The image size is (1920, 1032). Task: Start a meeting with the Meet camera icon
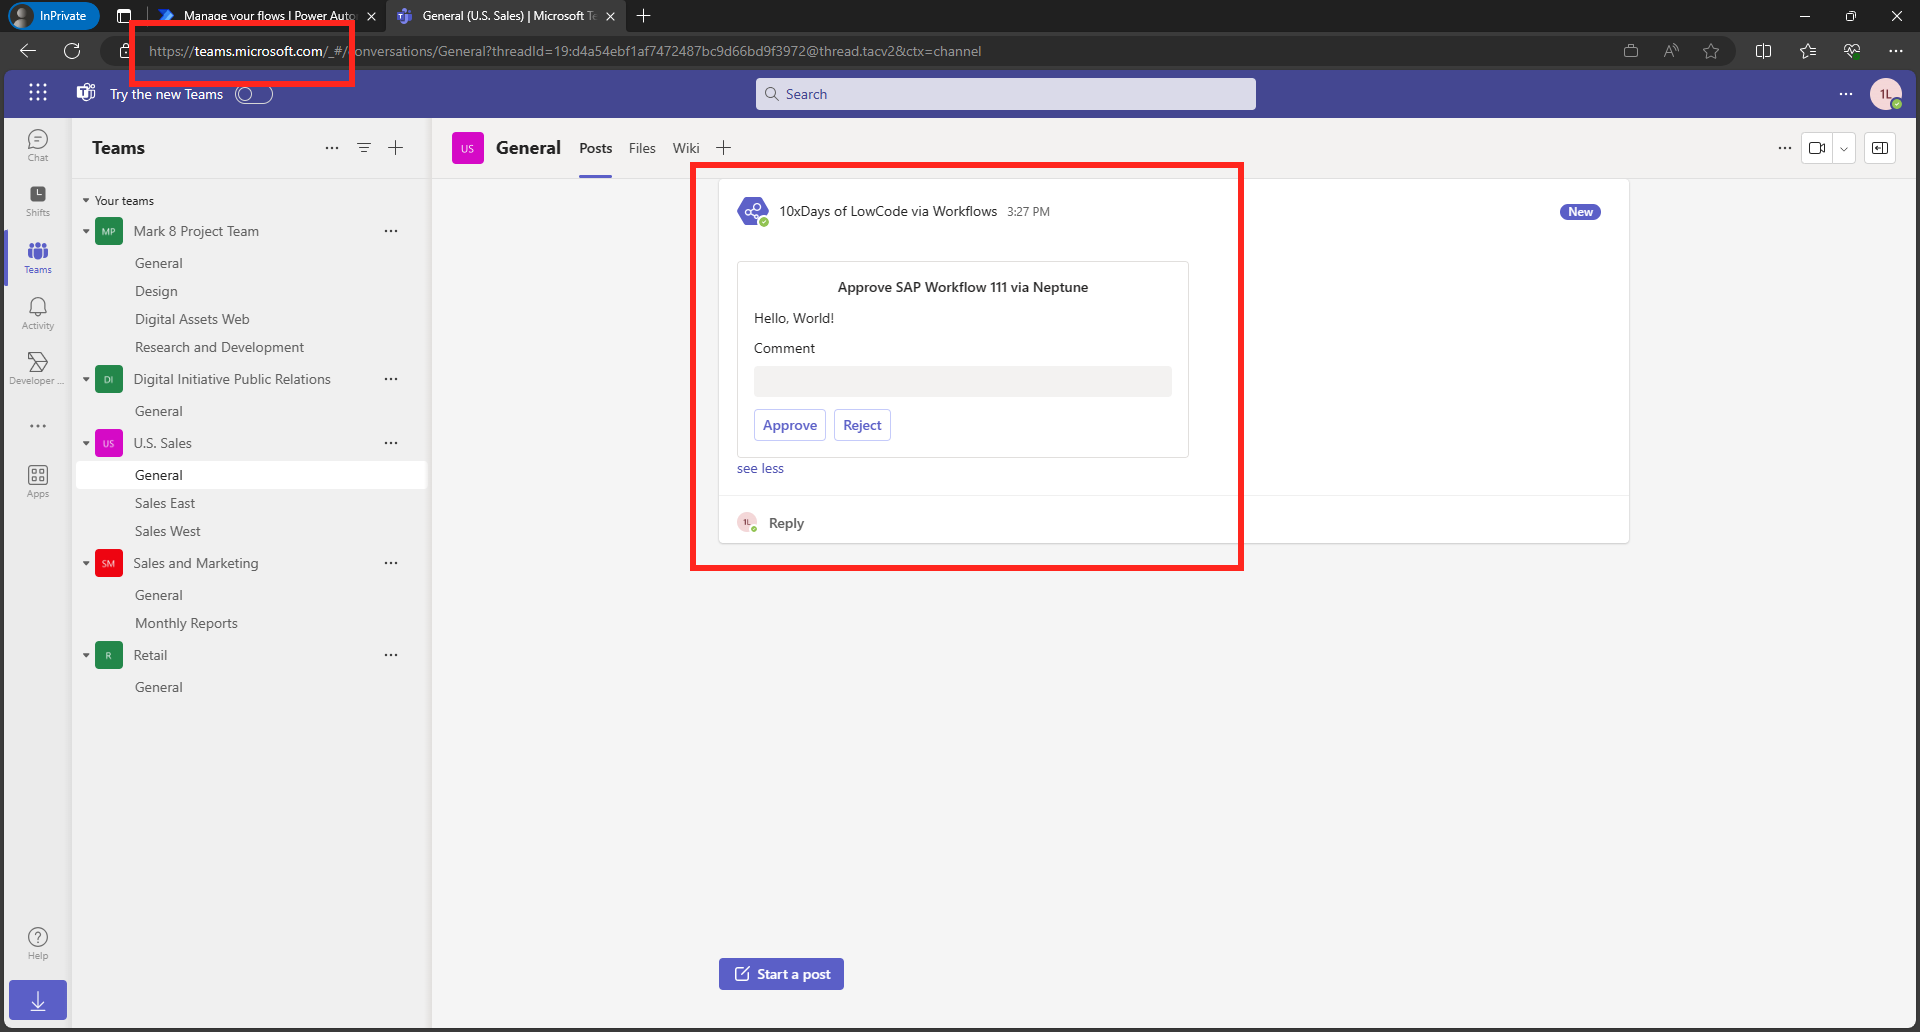(1817, 148)
